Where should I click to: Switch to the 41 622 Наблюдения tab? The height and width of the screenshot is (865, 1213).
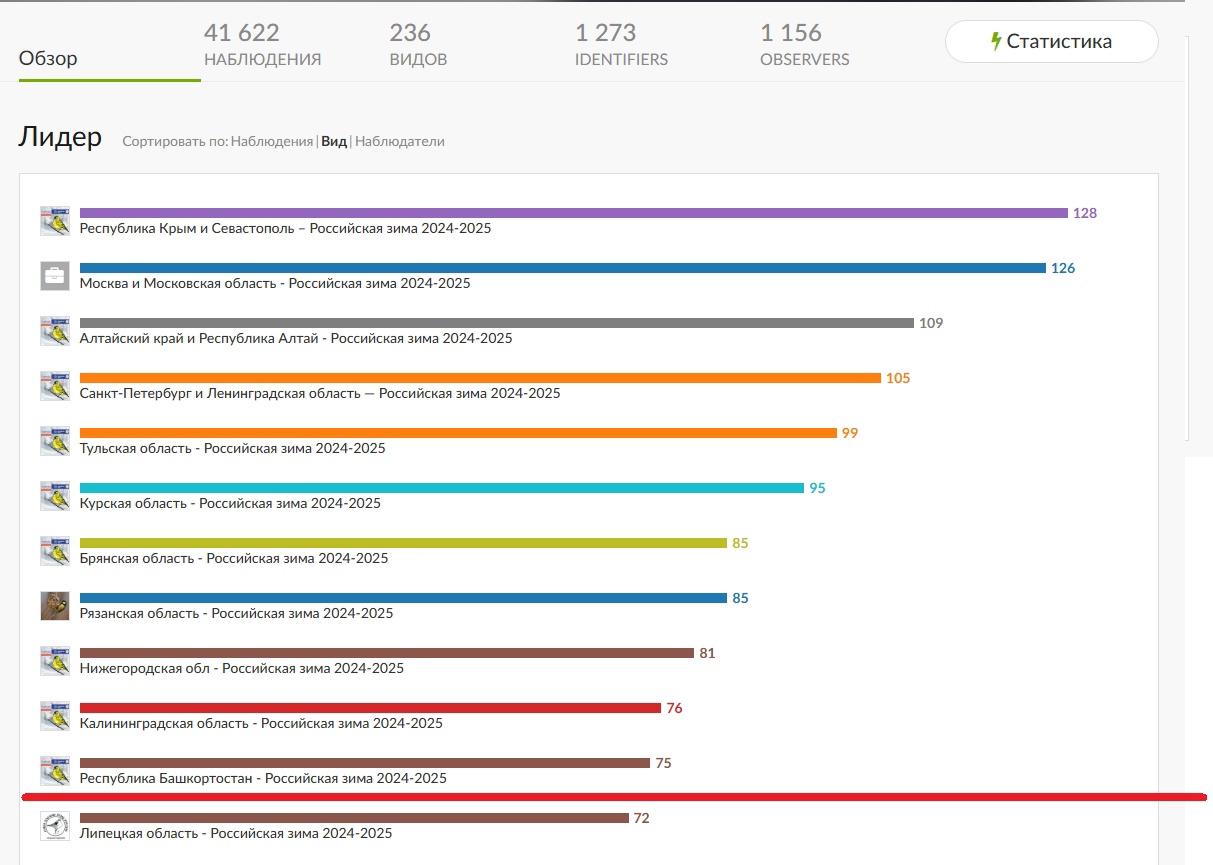pos(263,46)
